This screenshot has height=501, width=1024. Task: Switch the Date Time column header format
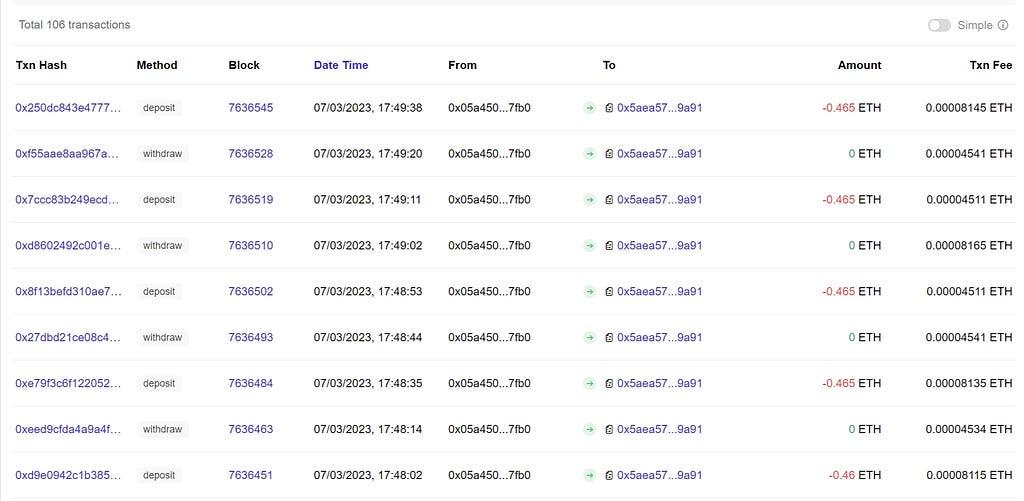pyautogui.click(x=341, y=65)
